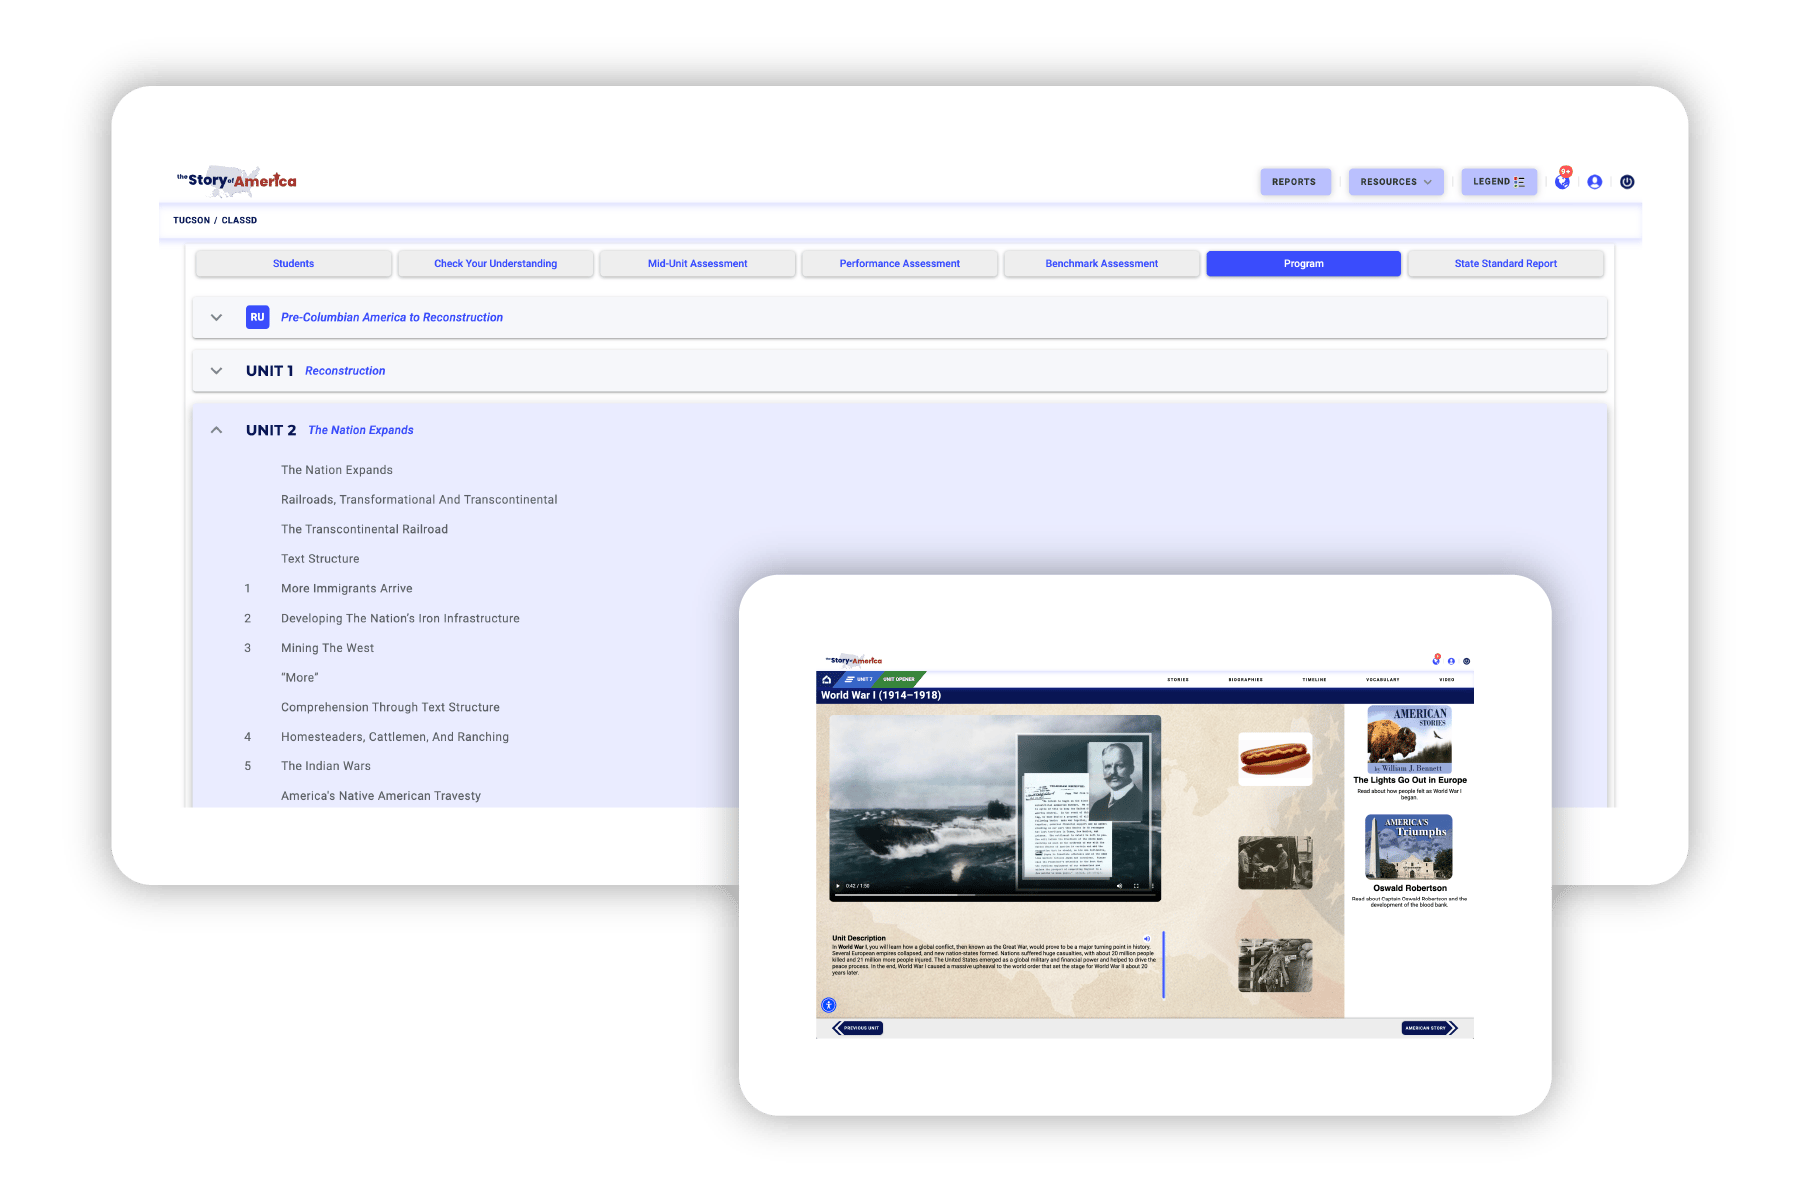Select the Biographies navigation item
The image size is (1800, 1201).
pos(1247,678)
